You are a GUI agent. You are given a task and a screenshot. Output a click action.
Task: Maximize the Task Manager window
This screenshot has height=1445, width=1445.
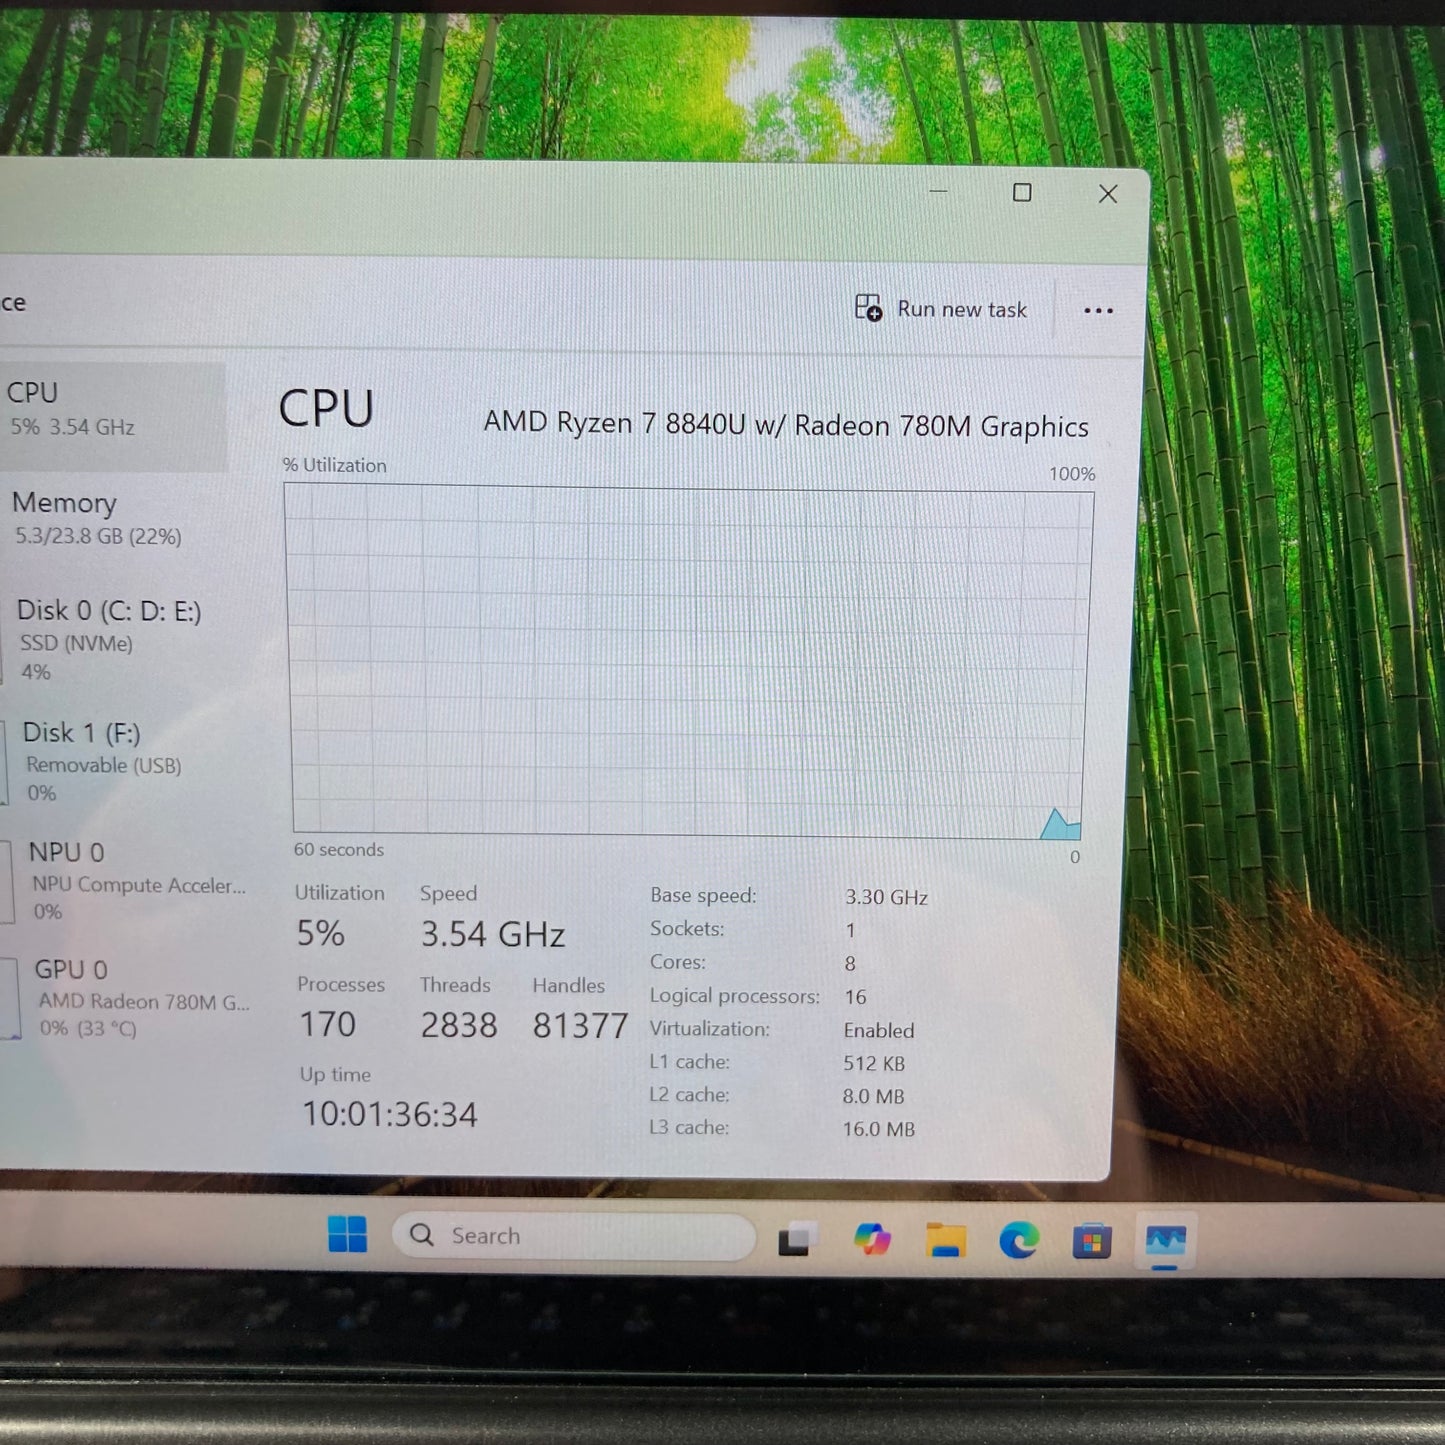click(1022, 192)
